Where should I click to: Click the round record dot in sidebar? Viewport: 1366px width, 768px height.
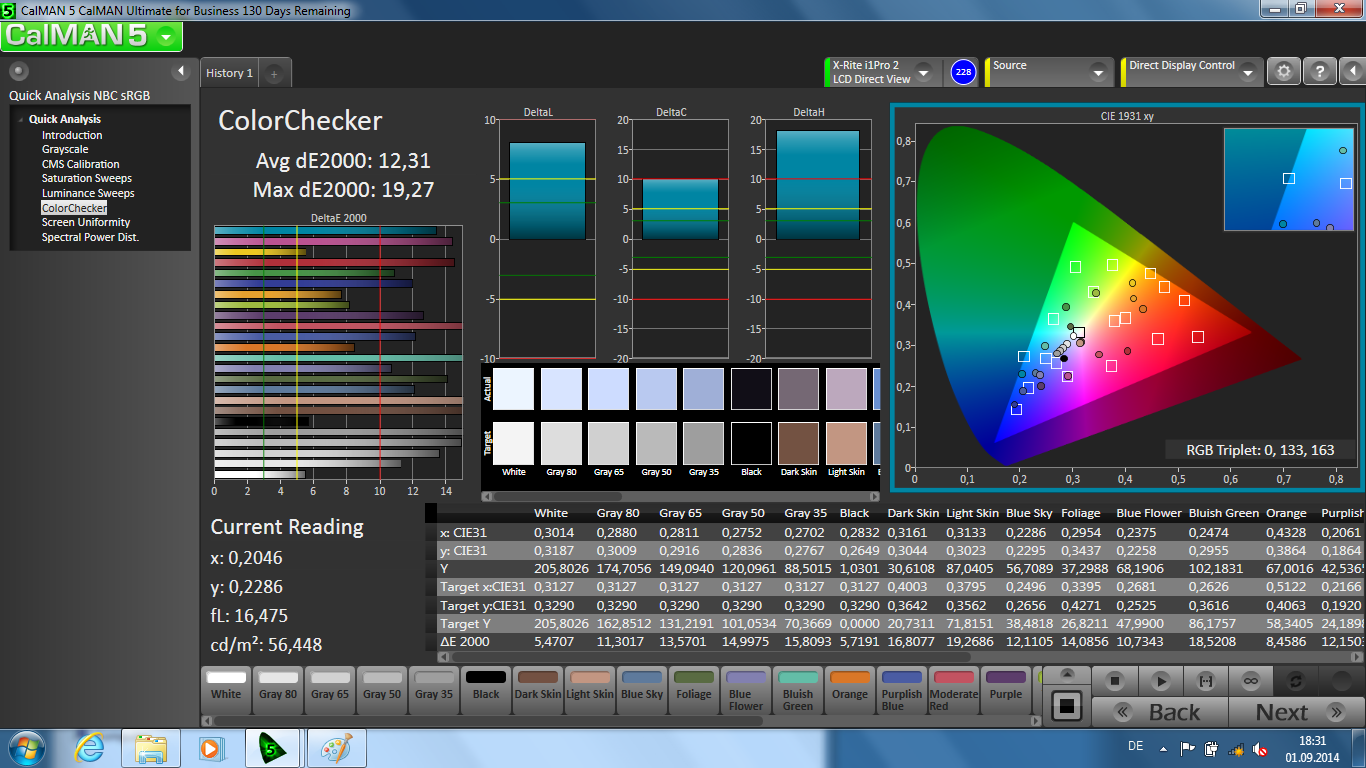click(x=18, y=71)
